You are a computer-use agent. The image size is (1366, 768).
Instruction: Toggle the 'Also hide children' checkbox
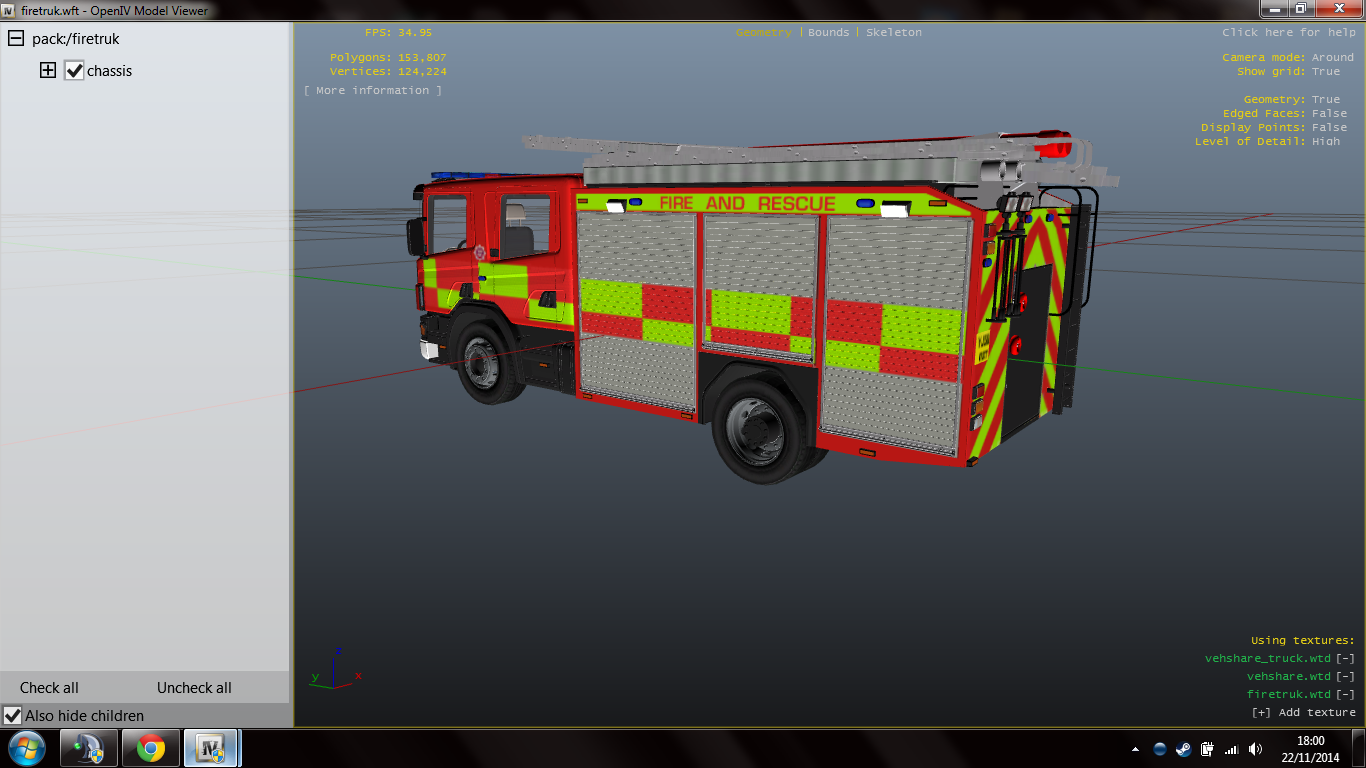(x=13, y=716)
